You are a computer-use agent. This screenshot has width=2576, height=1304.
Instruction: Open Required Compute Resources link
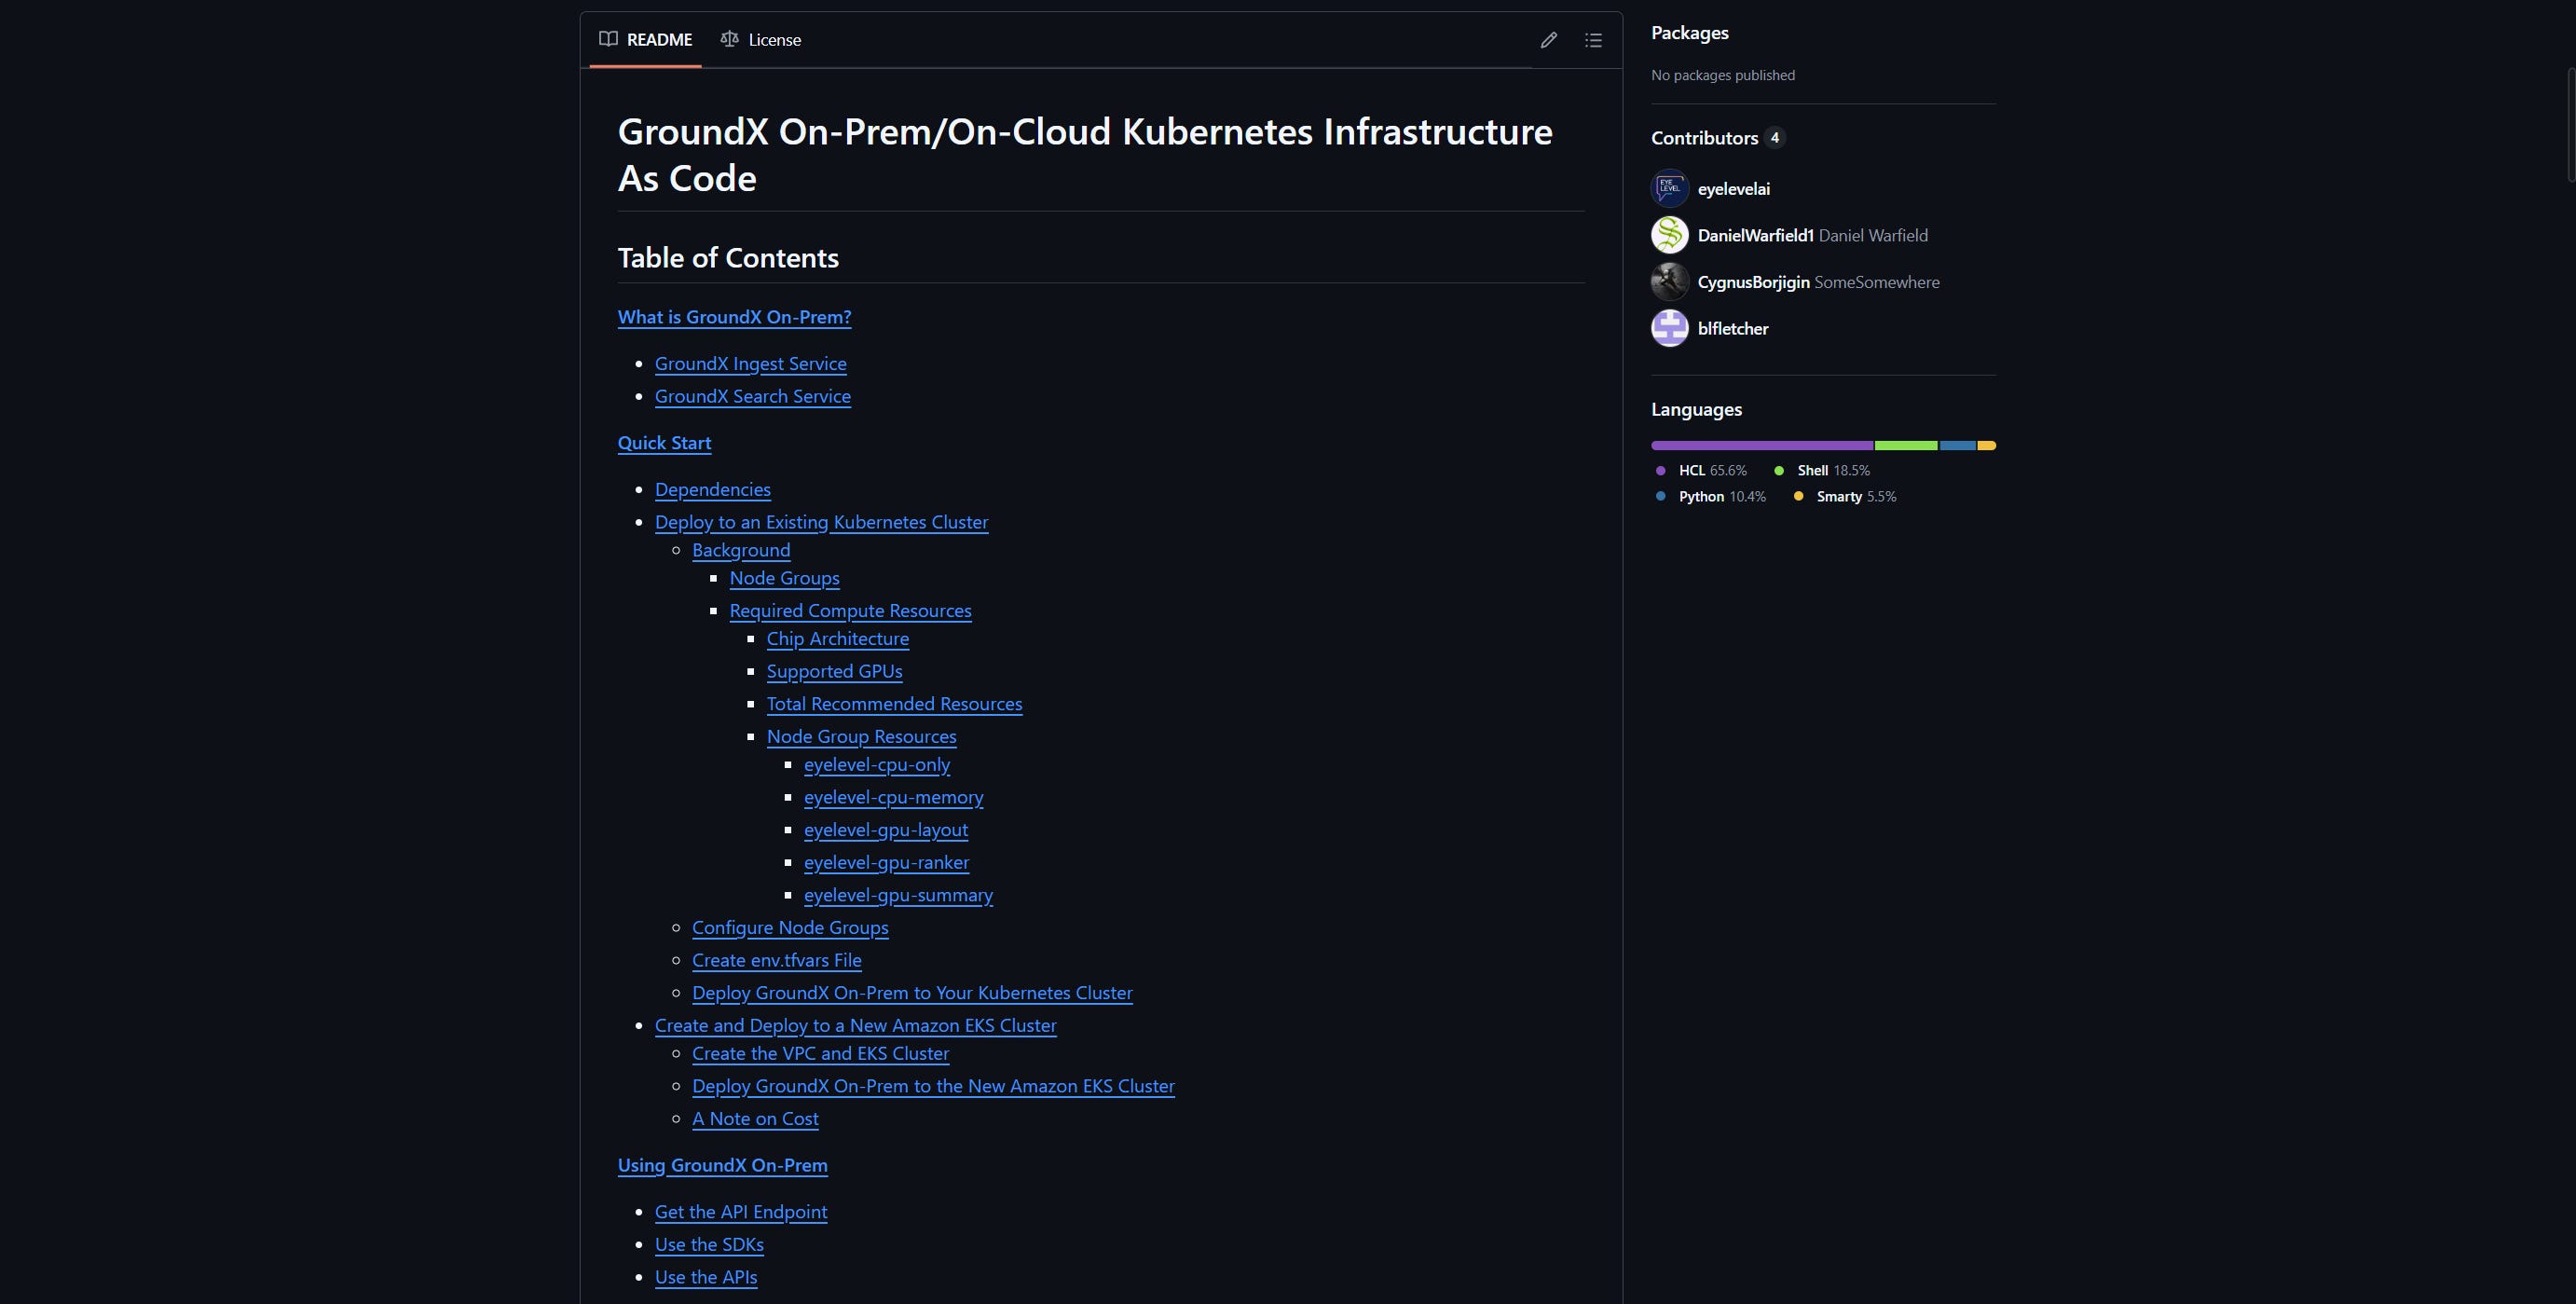[x=850, y=610]
